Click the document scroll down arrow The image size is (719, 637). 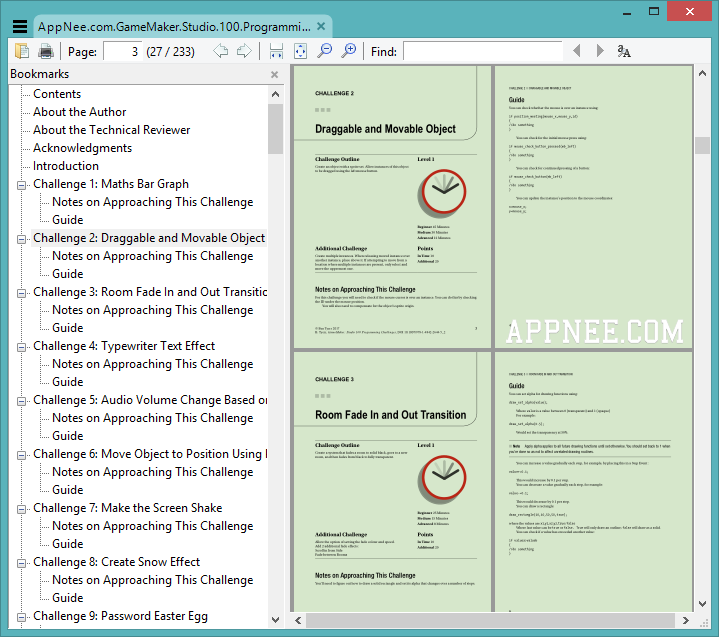point(702,604)
